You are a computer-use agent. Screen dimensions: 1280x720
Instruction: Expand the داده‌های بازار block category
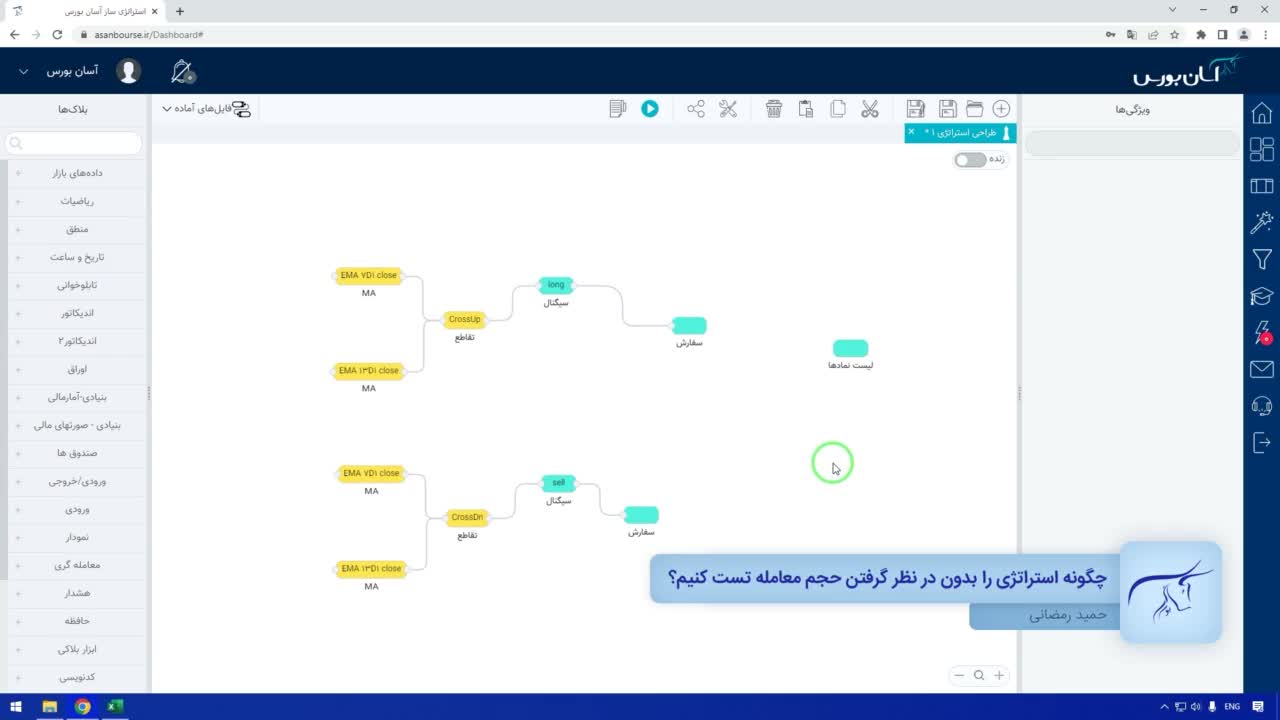[78, 173]
